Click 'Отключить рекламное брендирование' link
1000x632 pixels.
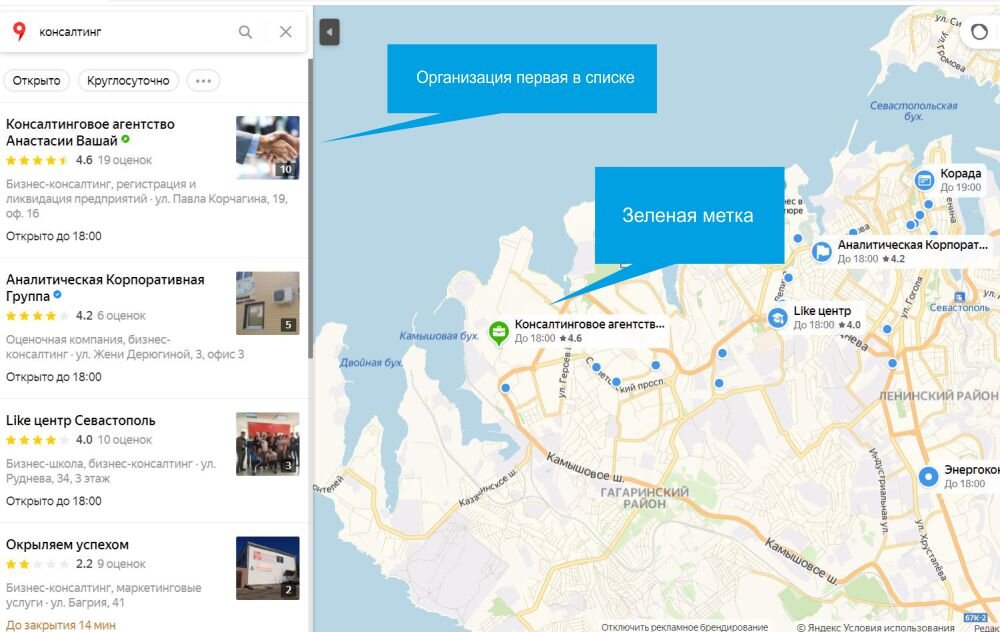684,628
